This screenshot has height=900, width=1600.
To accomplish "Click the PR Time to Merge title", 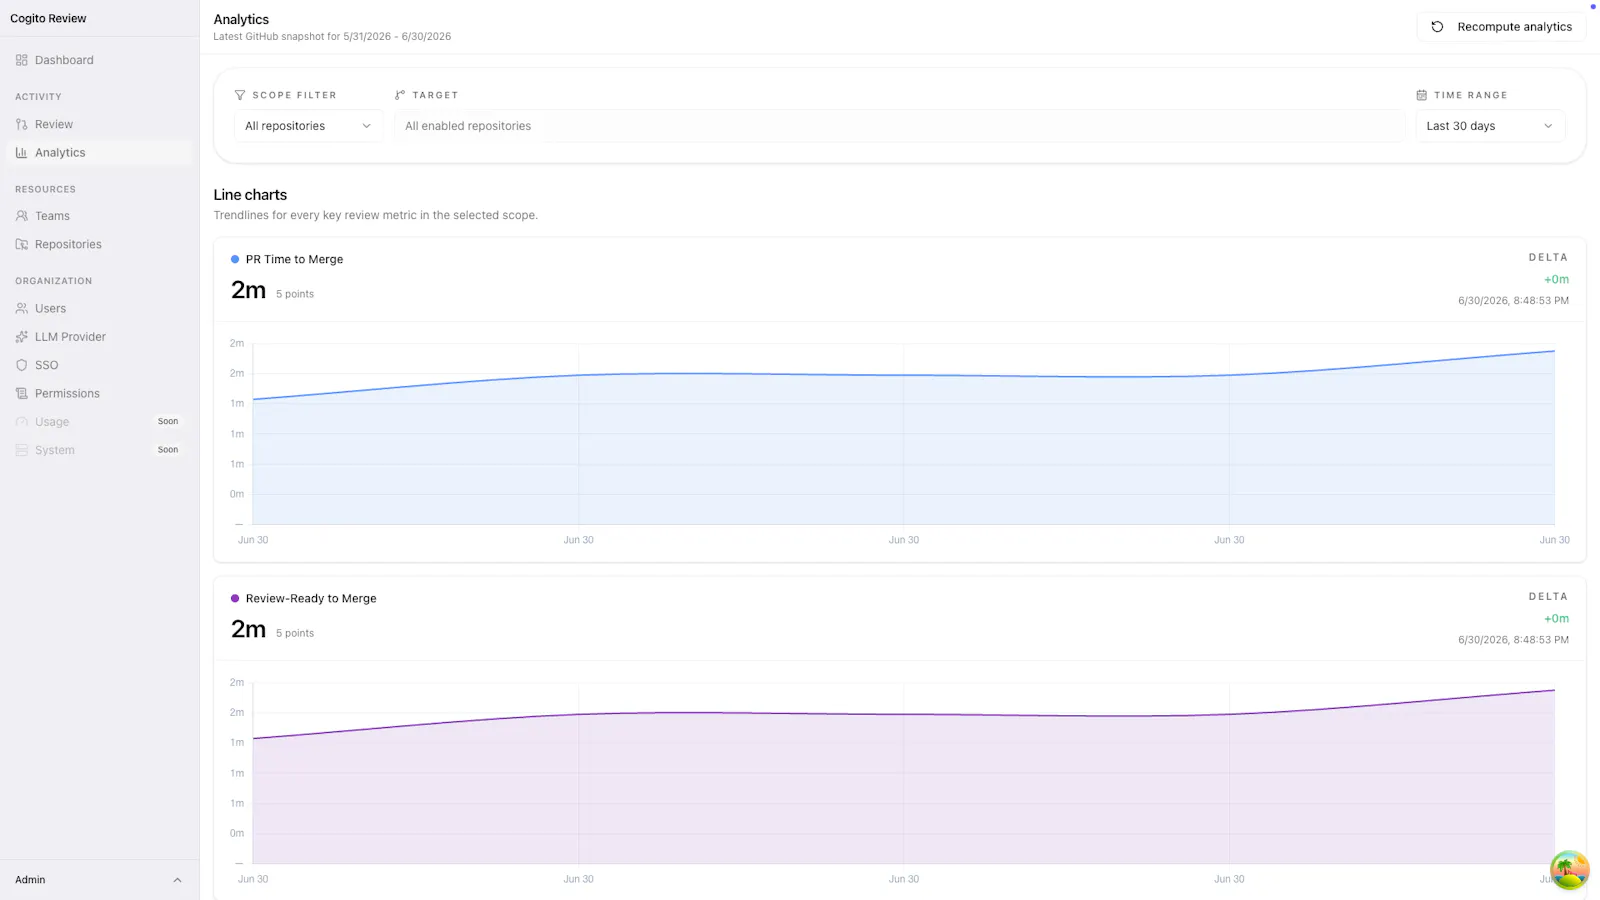I will pyautogui.click(x=294, y=259).
